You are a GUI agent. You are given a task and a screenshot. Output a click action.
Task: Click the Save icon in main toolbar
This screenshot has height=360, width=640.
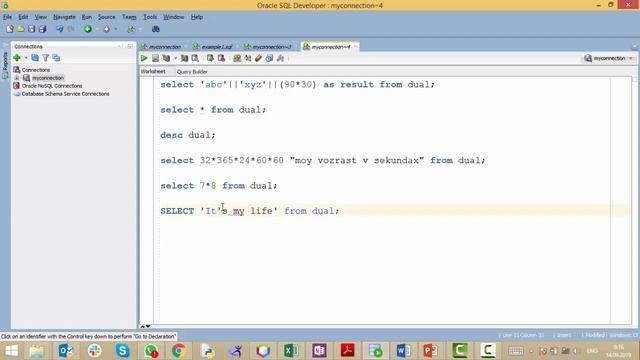point(31,29)
